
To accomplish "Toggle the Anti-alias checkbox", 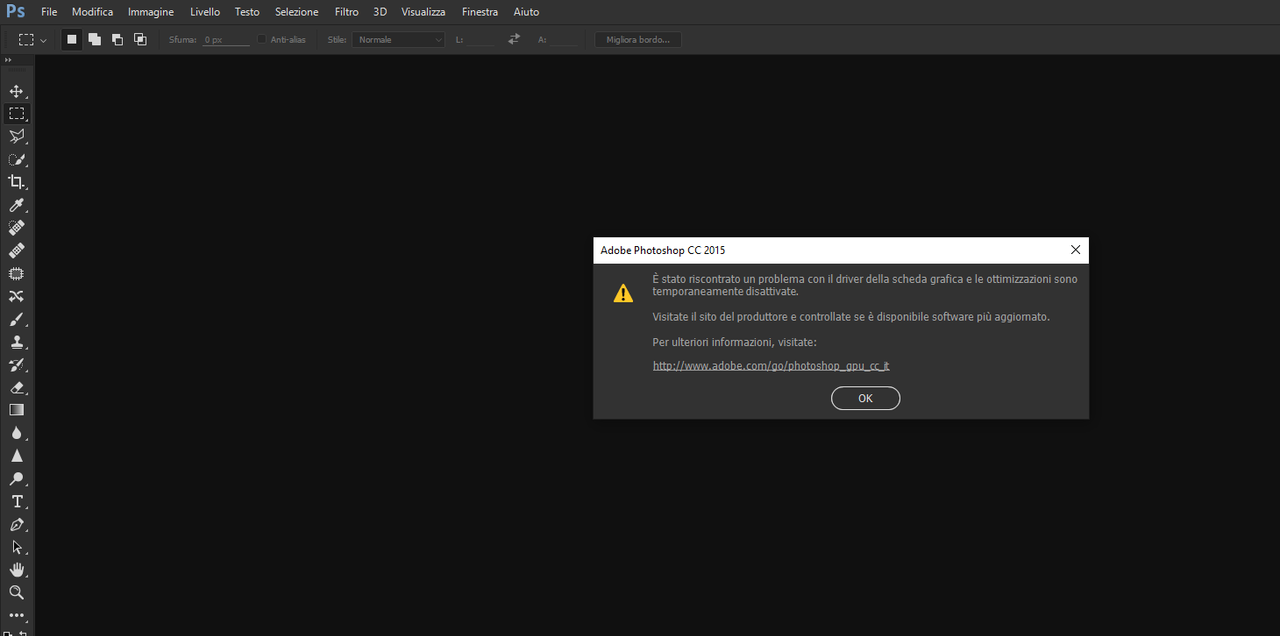I will 262,39.
